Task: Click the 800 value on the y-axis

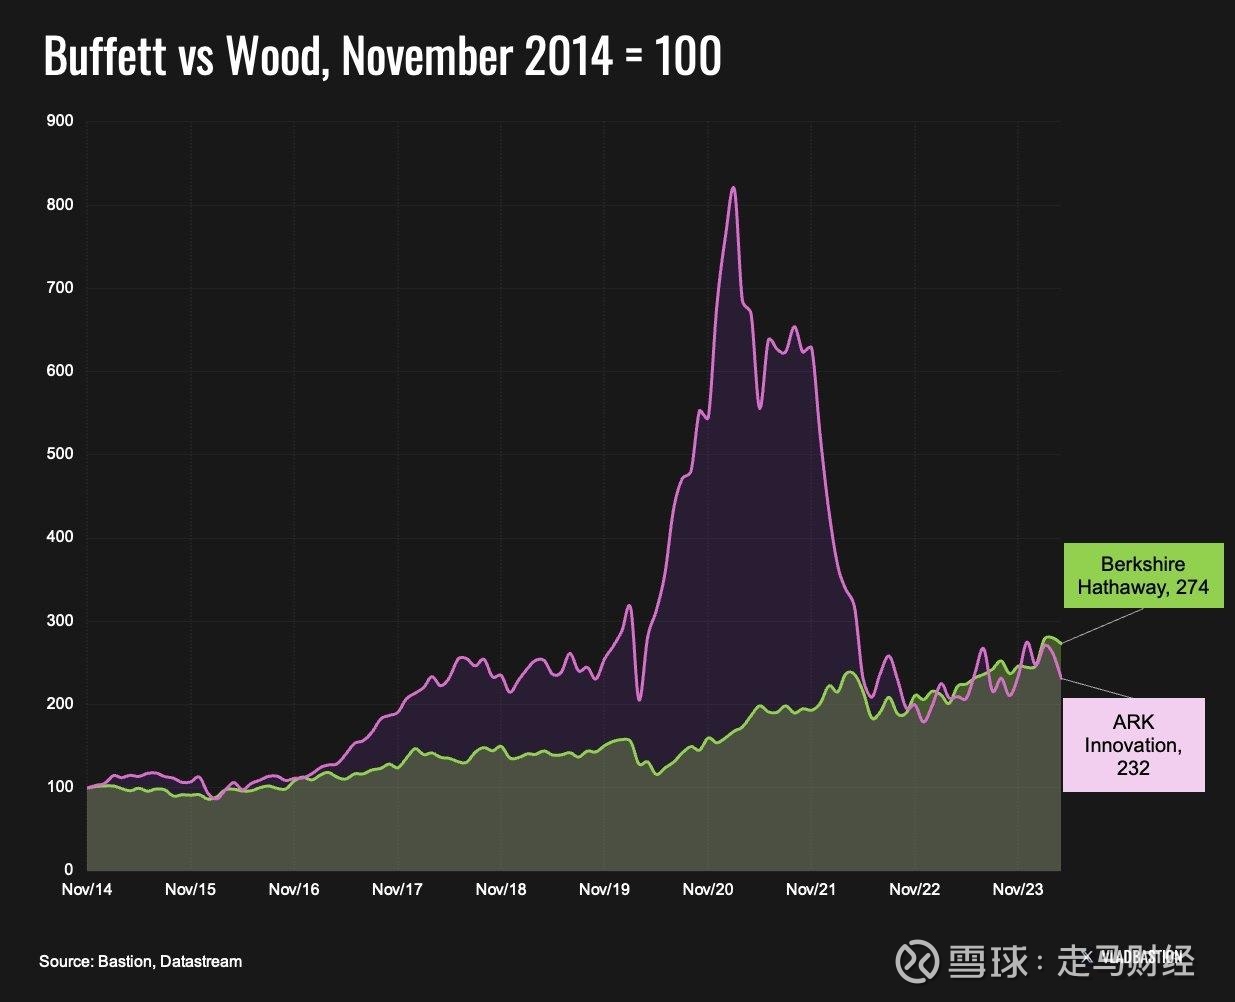Action: [61, 205]
